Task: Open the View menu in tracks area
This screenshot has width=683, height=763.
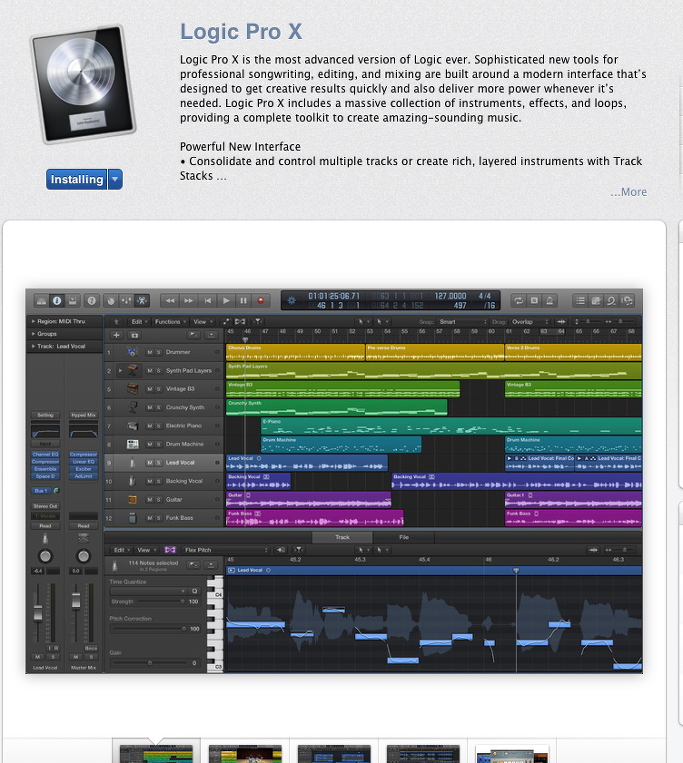Action: point(202,322)
